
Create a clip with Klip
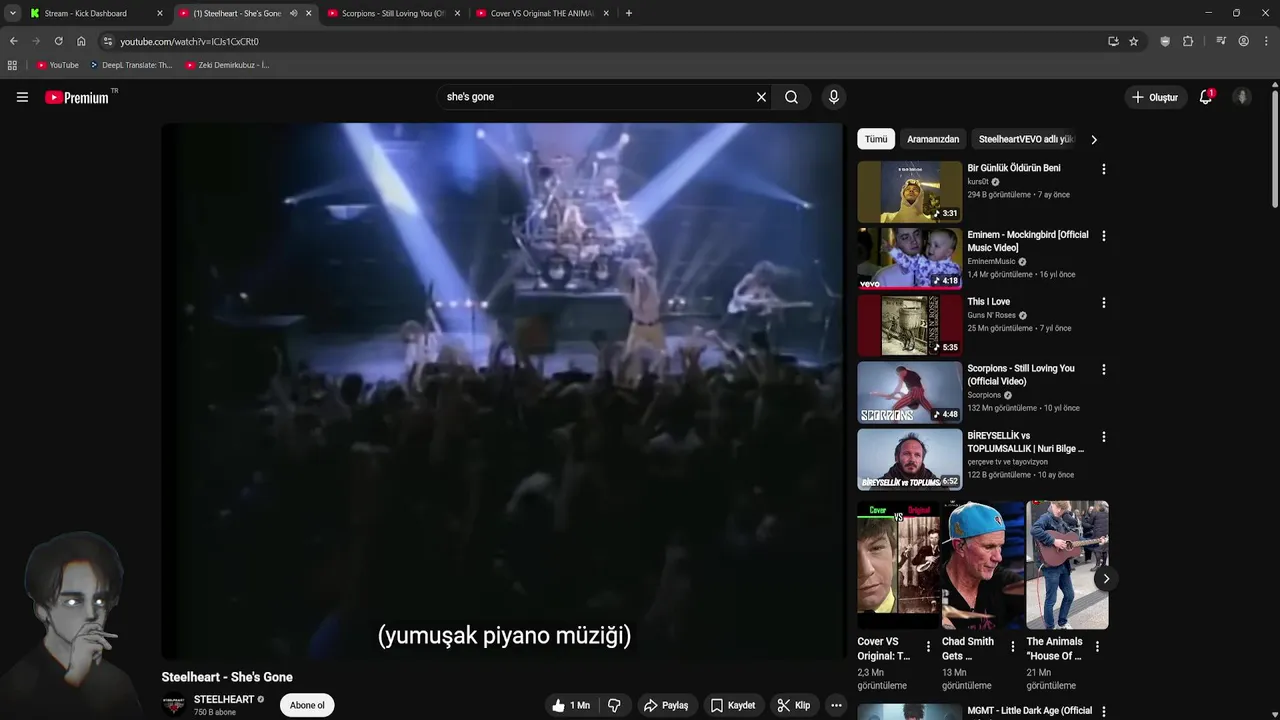coord(794,705)
